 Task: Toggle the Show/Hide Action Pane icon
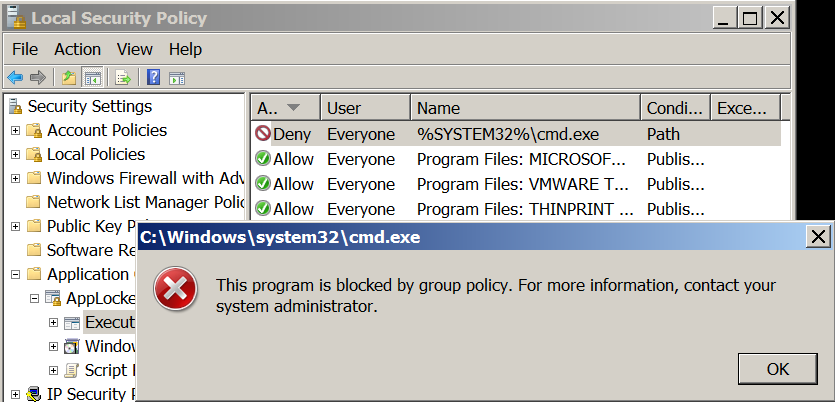point(177,78)
